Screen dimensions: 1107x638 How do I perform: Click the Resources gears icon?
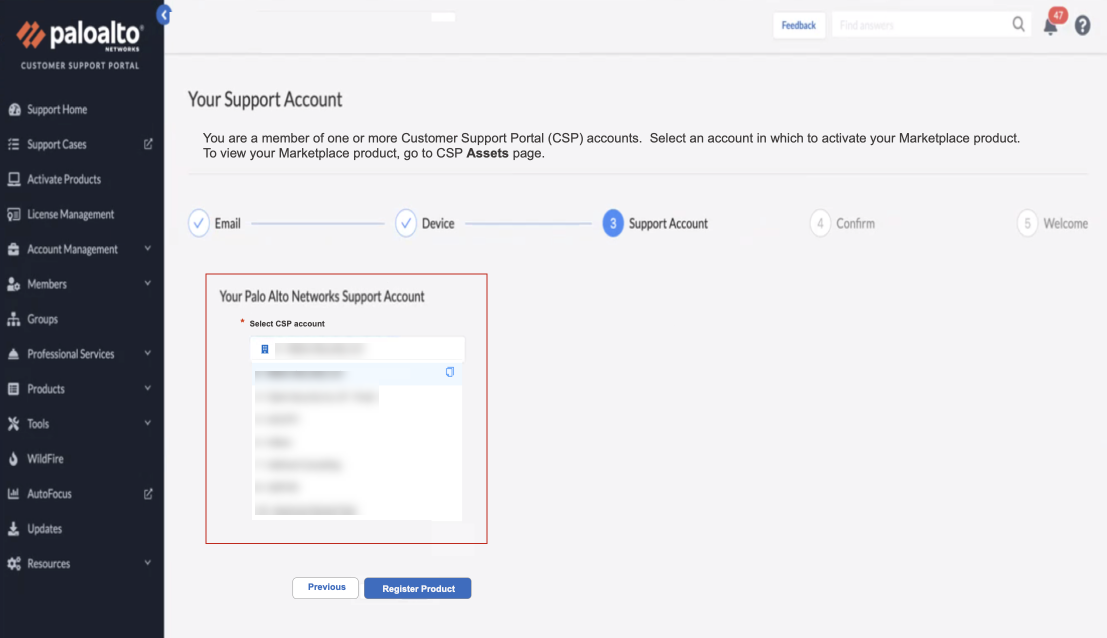[13, 563]
